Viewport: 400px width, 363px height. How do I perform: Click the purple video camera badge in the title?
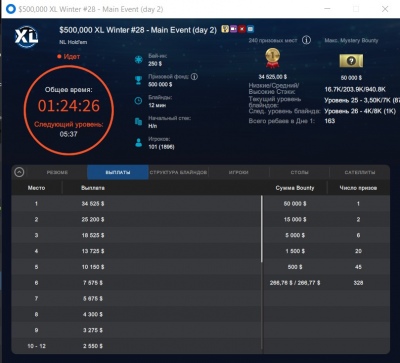234,29
